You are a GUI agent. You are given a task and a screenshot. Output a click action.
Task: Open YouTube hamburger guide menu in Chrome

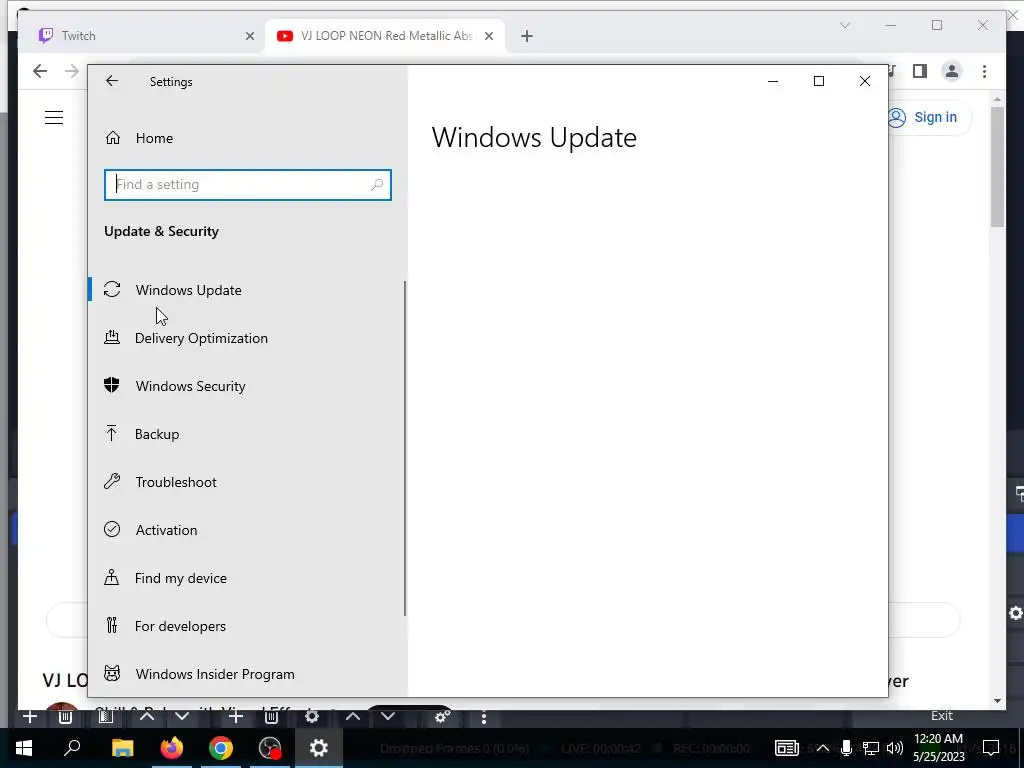tap(54, 118)
